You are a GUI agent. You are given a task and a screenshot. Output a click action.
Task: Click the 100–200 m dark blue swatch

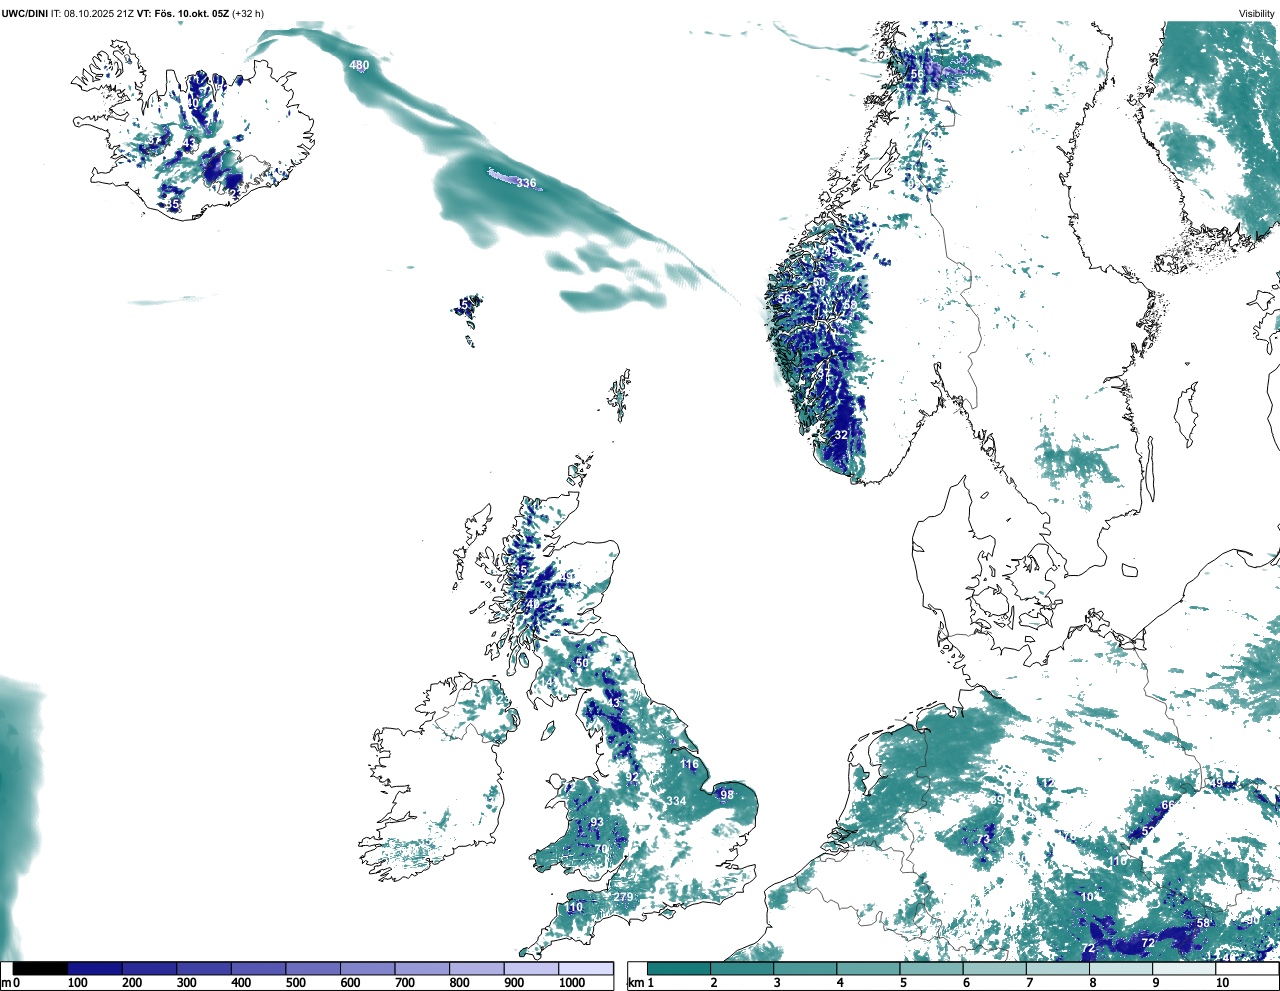coord(95,968)
